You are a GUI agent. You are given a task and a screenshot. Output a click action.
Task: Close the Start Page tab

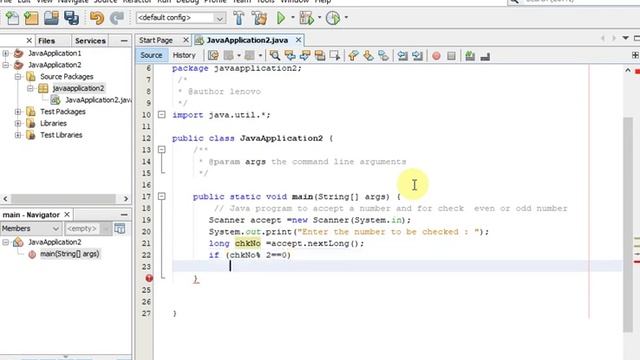point(186,40)
